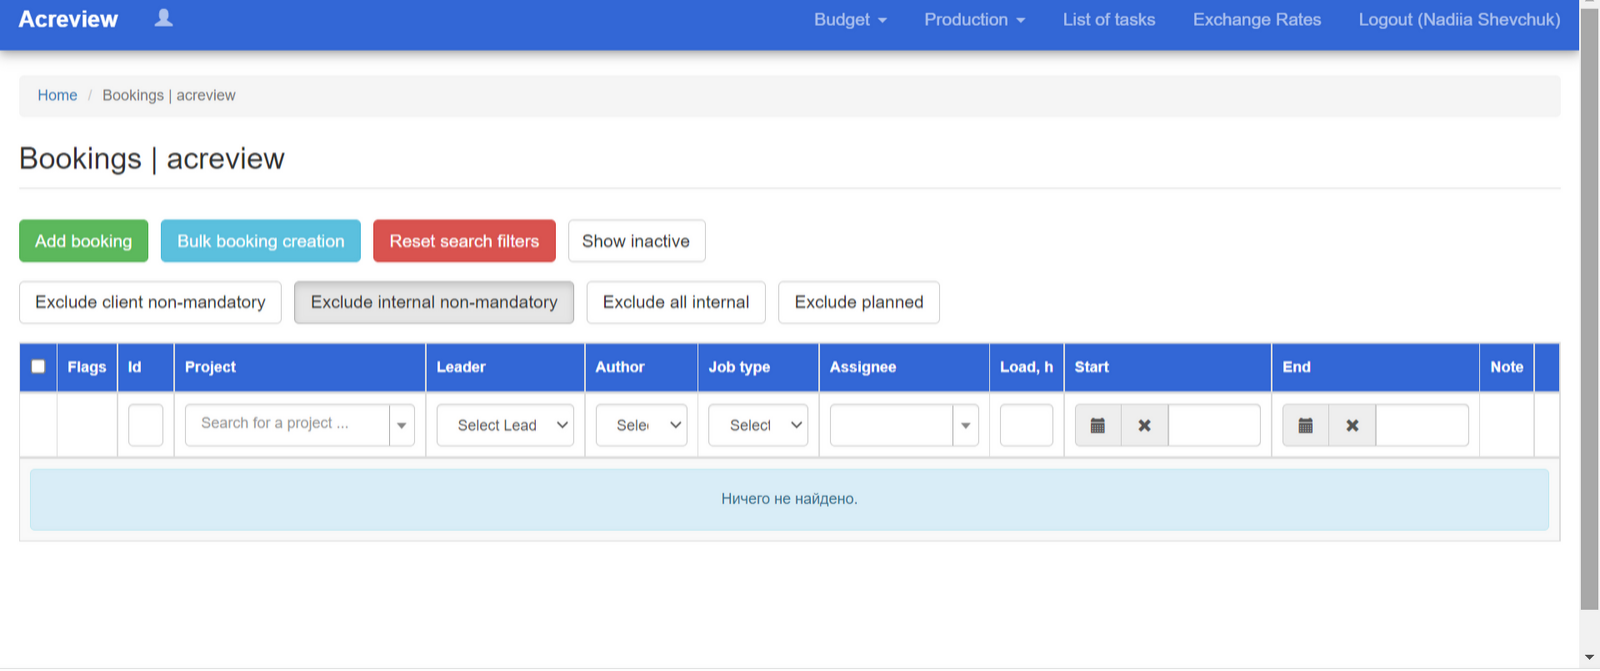Open the Author filter dropdown
The image size is (1600, 671).
pos(641,425)
